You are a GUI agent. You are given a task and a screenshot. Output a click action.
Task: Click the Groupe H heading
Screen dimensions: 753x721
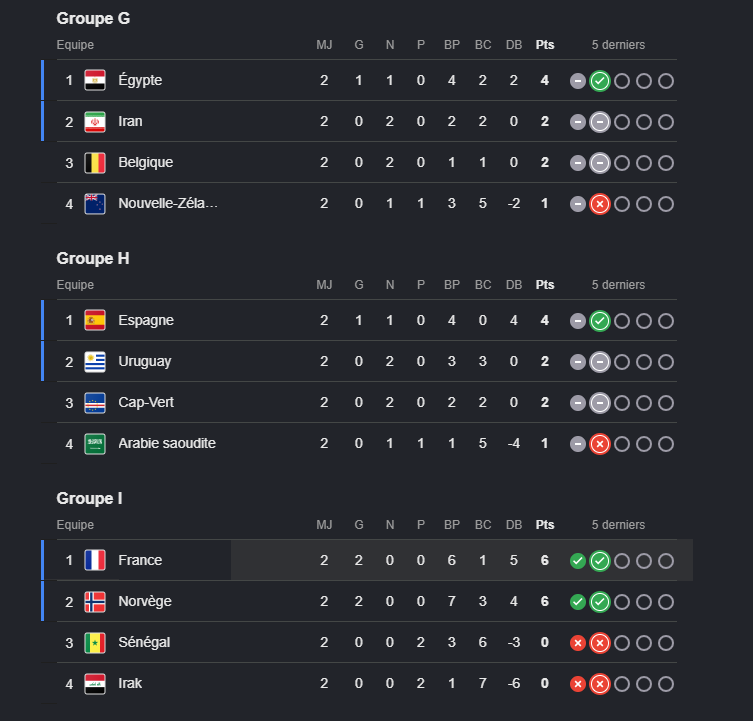pos(93,258)
